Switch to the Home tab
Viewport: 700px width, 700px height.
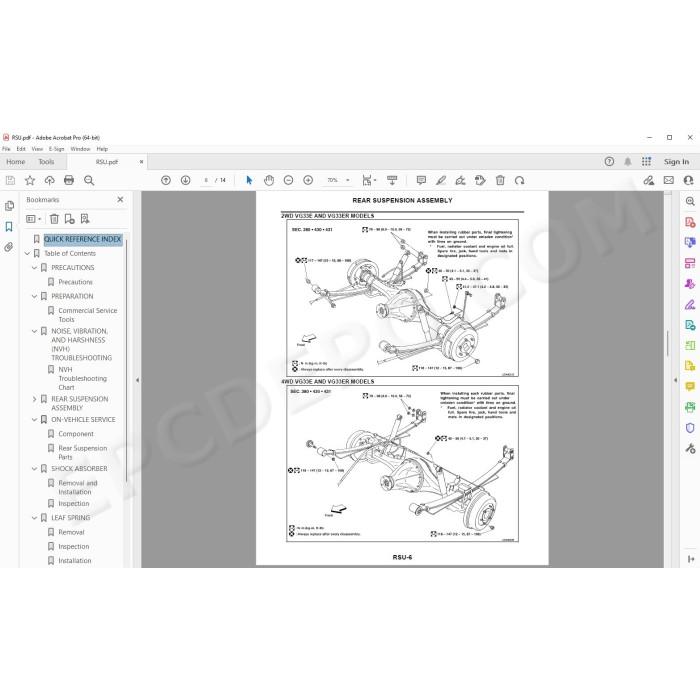click(16, 162)
